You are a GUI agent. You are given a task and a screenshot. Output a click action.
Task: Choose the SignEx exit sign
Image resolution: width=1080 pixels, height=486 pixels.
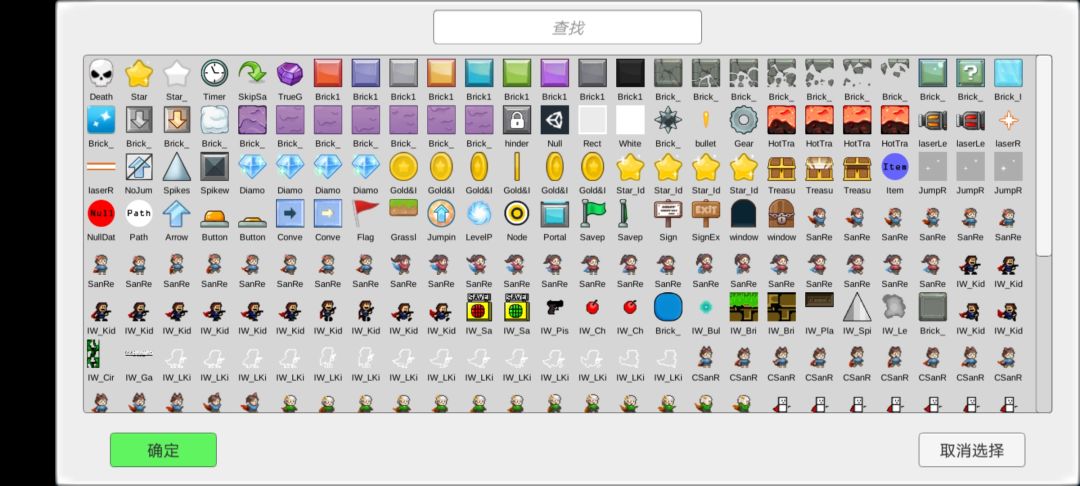click(x=705, y=213)
